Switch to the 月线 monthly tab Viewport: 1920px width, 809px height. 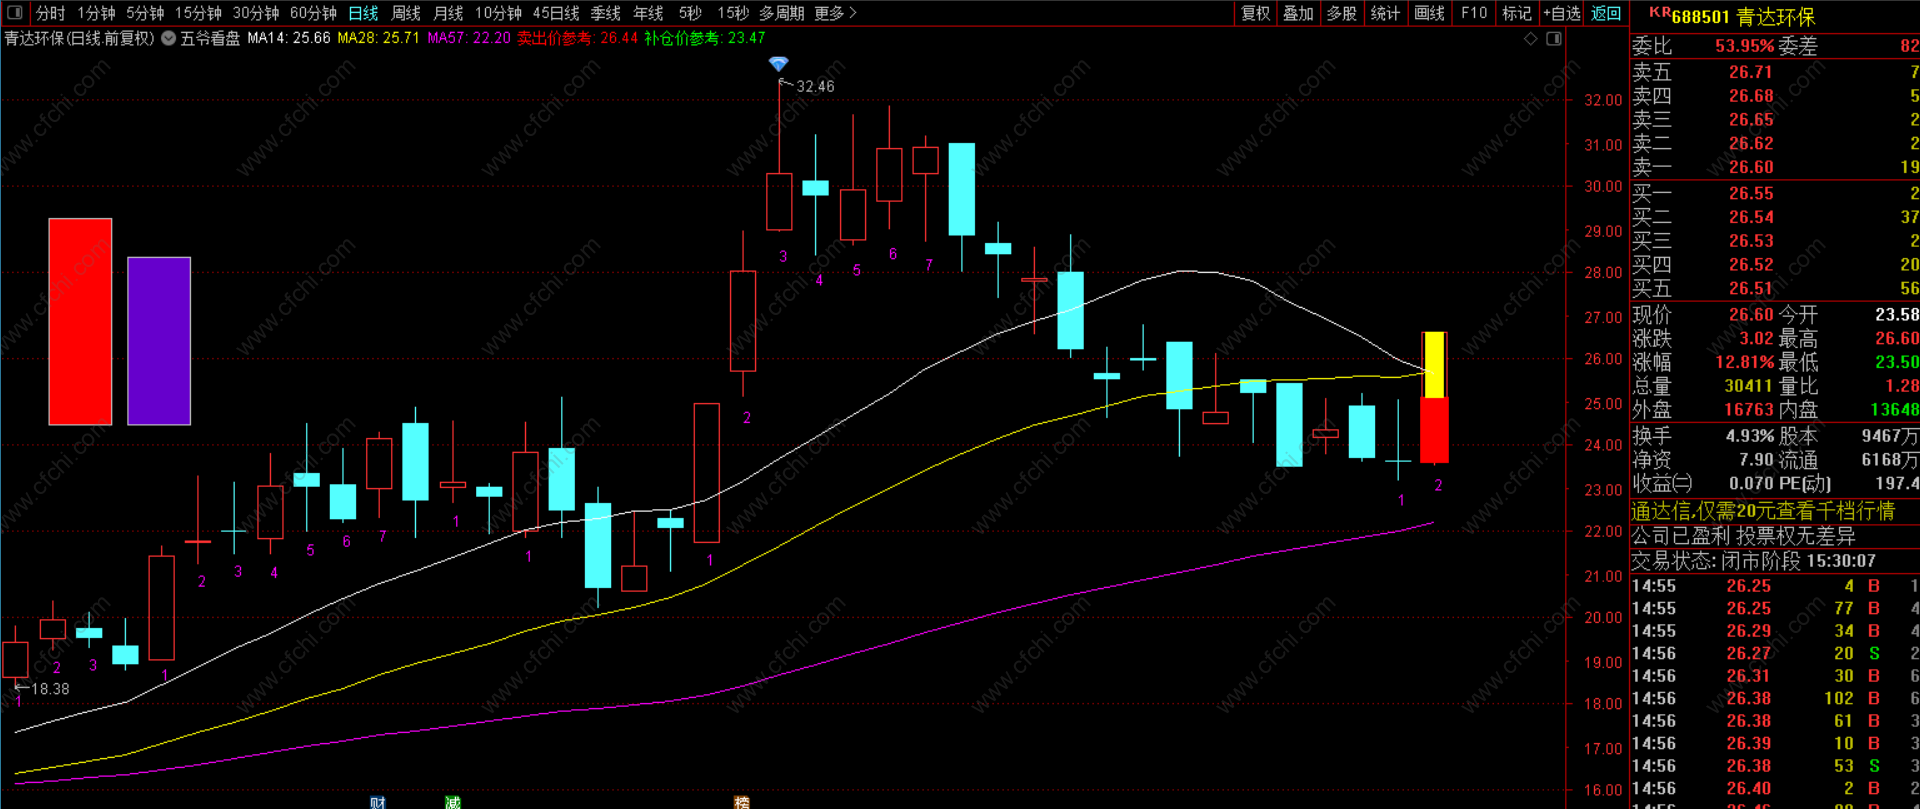point(448,13)
